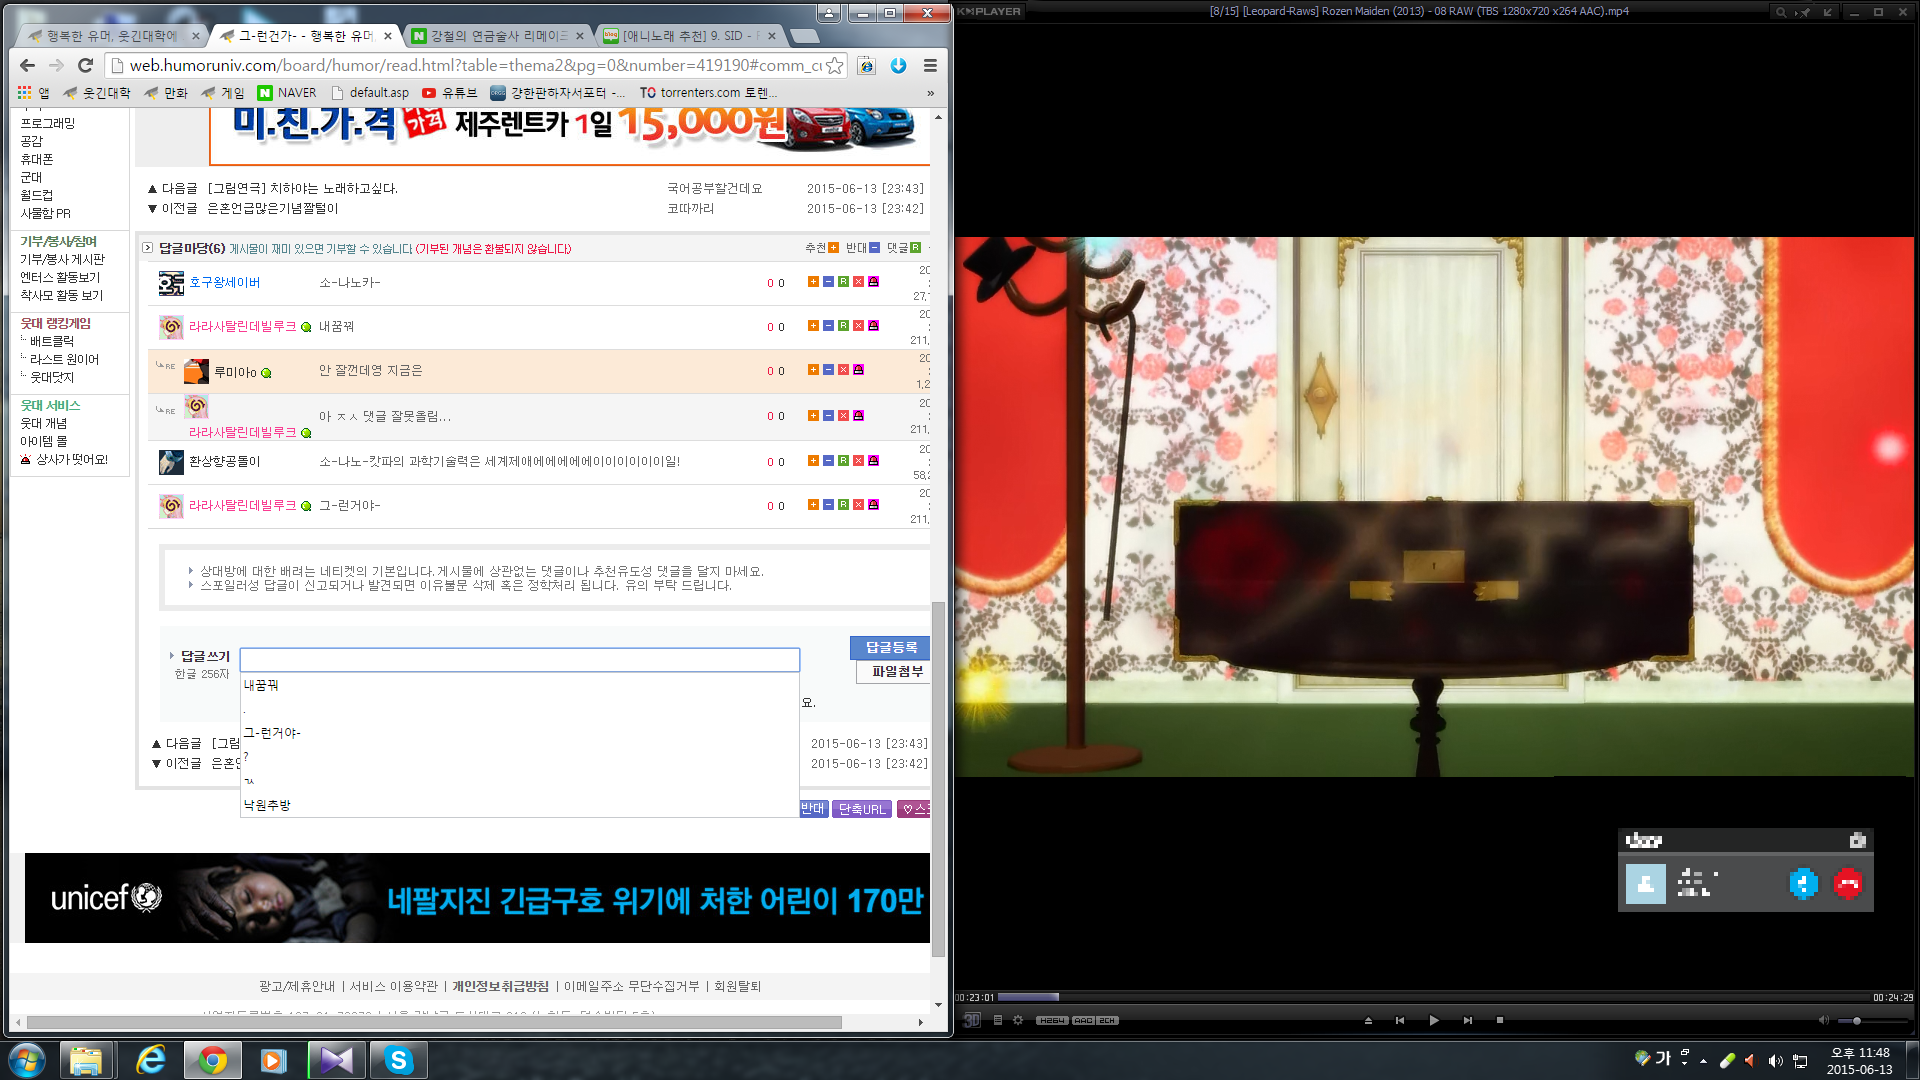The image size is (1920, 1080).
Task: Delete the 안 잘껀데영 지금은 comment
Action: point(843,370)
